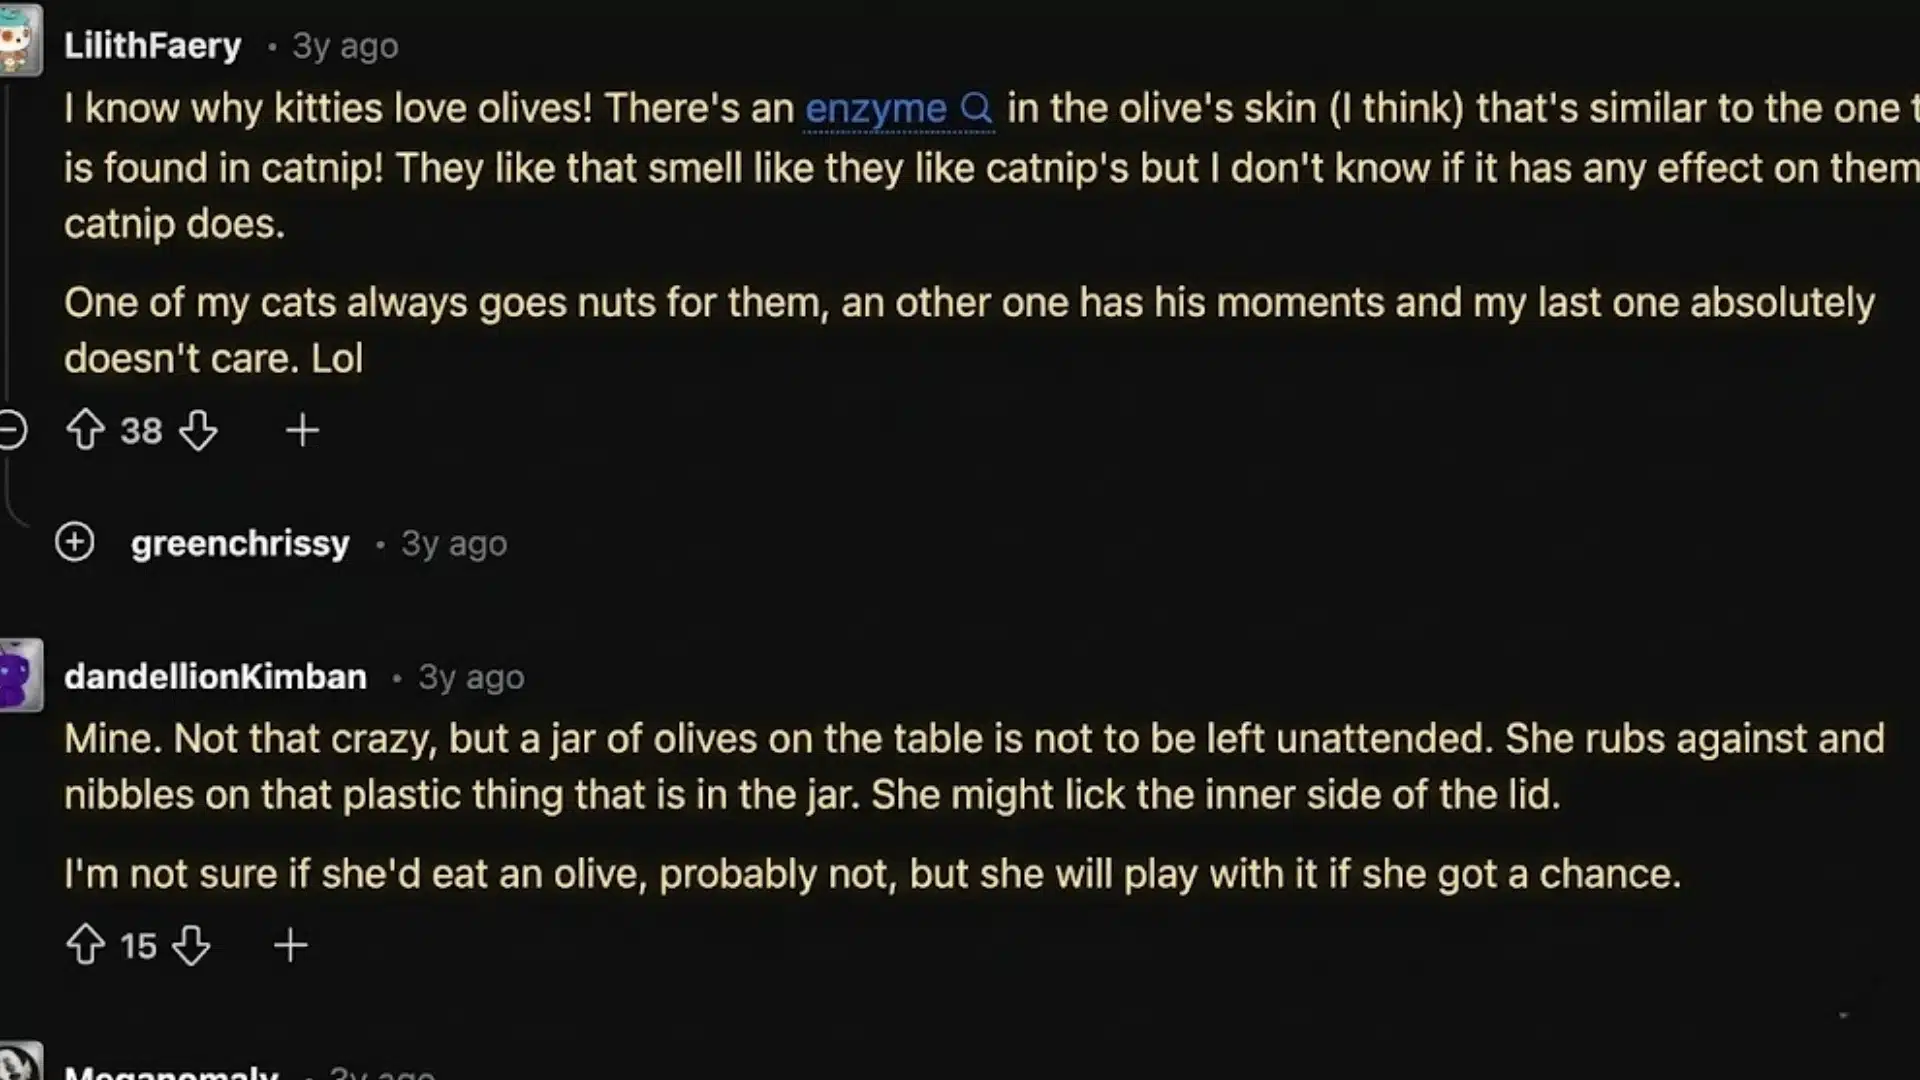
Task: Open LilithFaery's profile
Action: tap(152, 45)
